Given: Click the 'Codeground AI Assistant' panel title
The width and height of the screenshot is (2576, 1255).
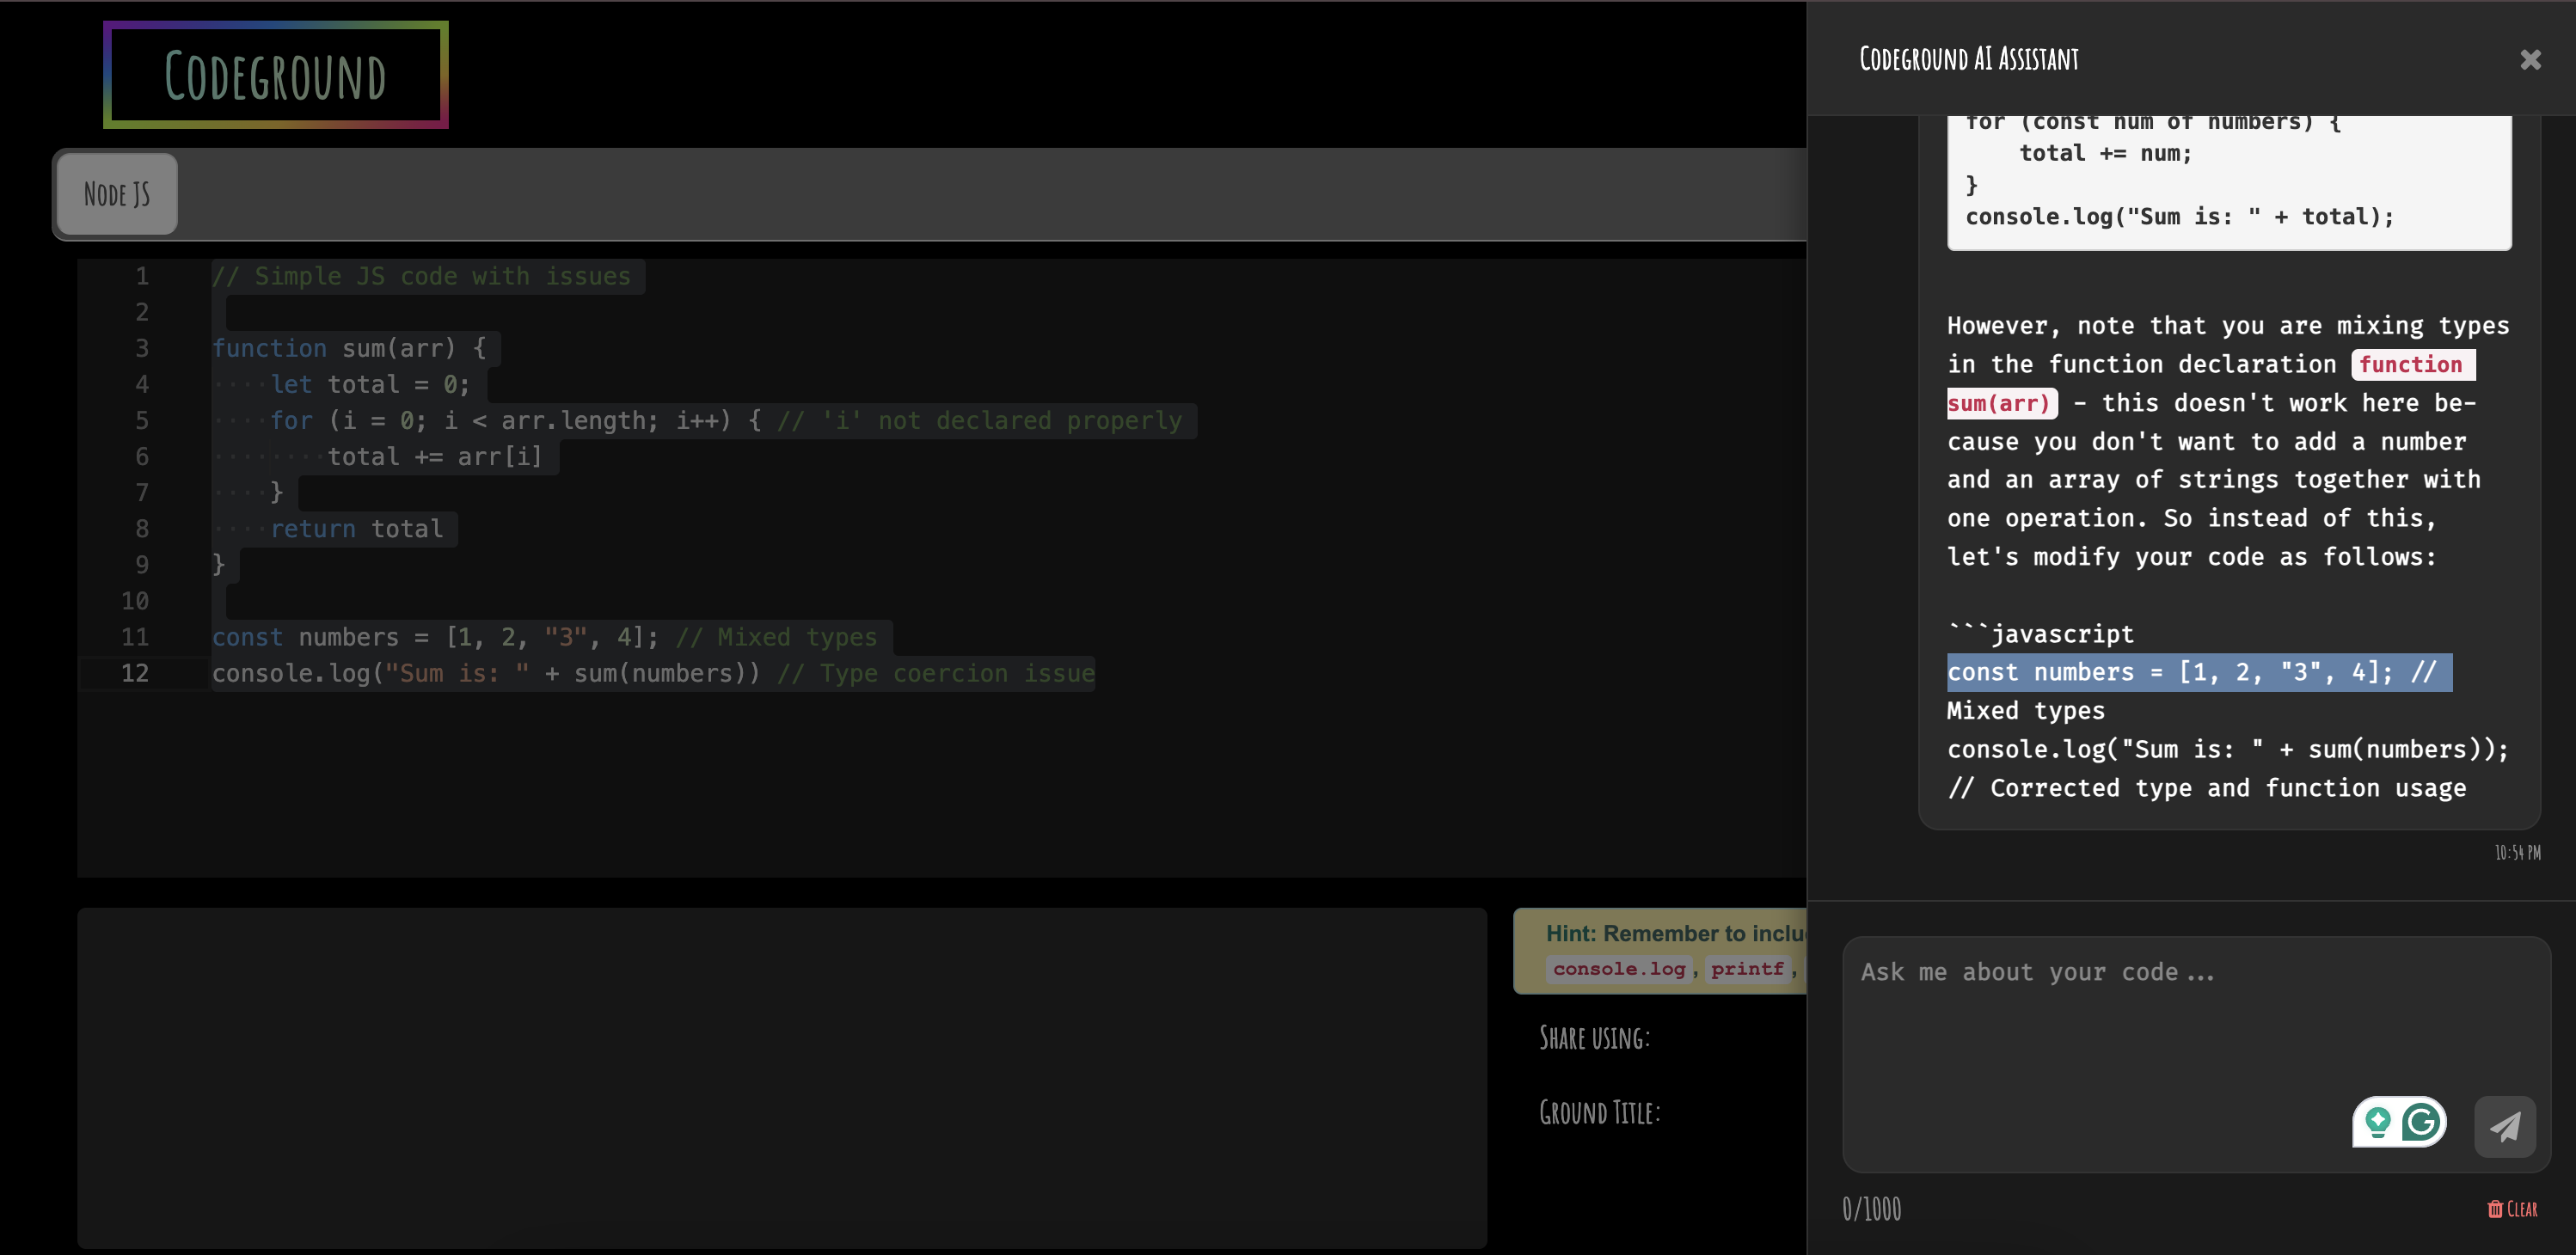Looking at the screenshot, I should 1969,59.
